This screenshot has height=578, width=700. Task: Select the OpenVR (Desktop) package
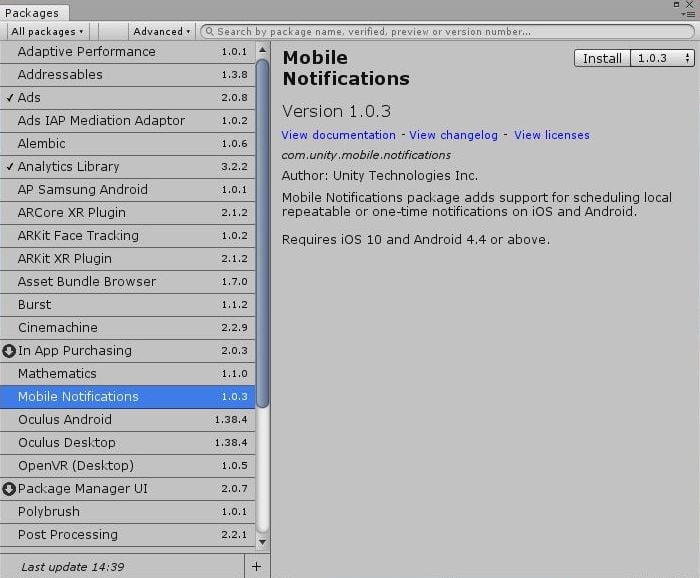pyautogui.click(x=128, y=466)
